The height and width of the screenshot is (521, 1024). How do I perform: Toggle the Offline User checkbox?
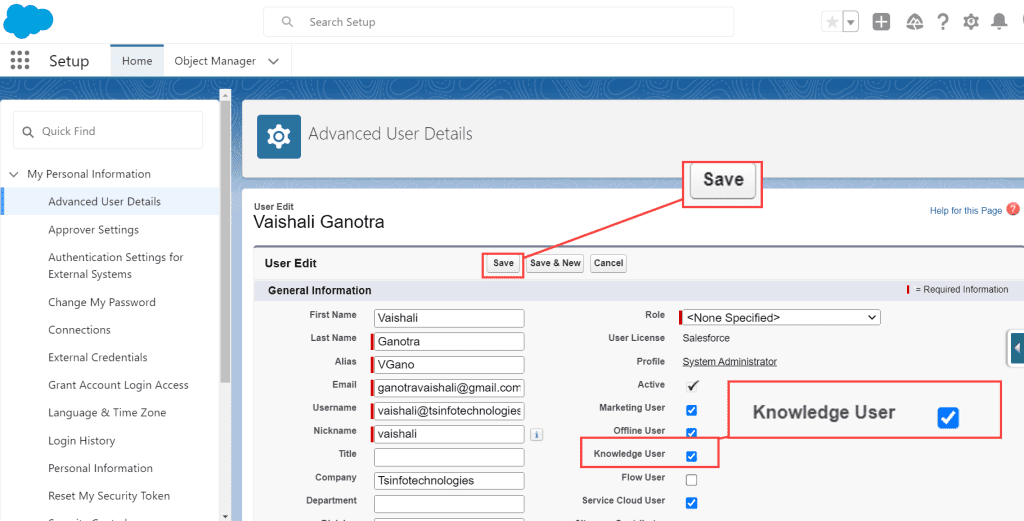point(692,433)
